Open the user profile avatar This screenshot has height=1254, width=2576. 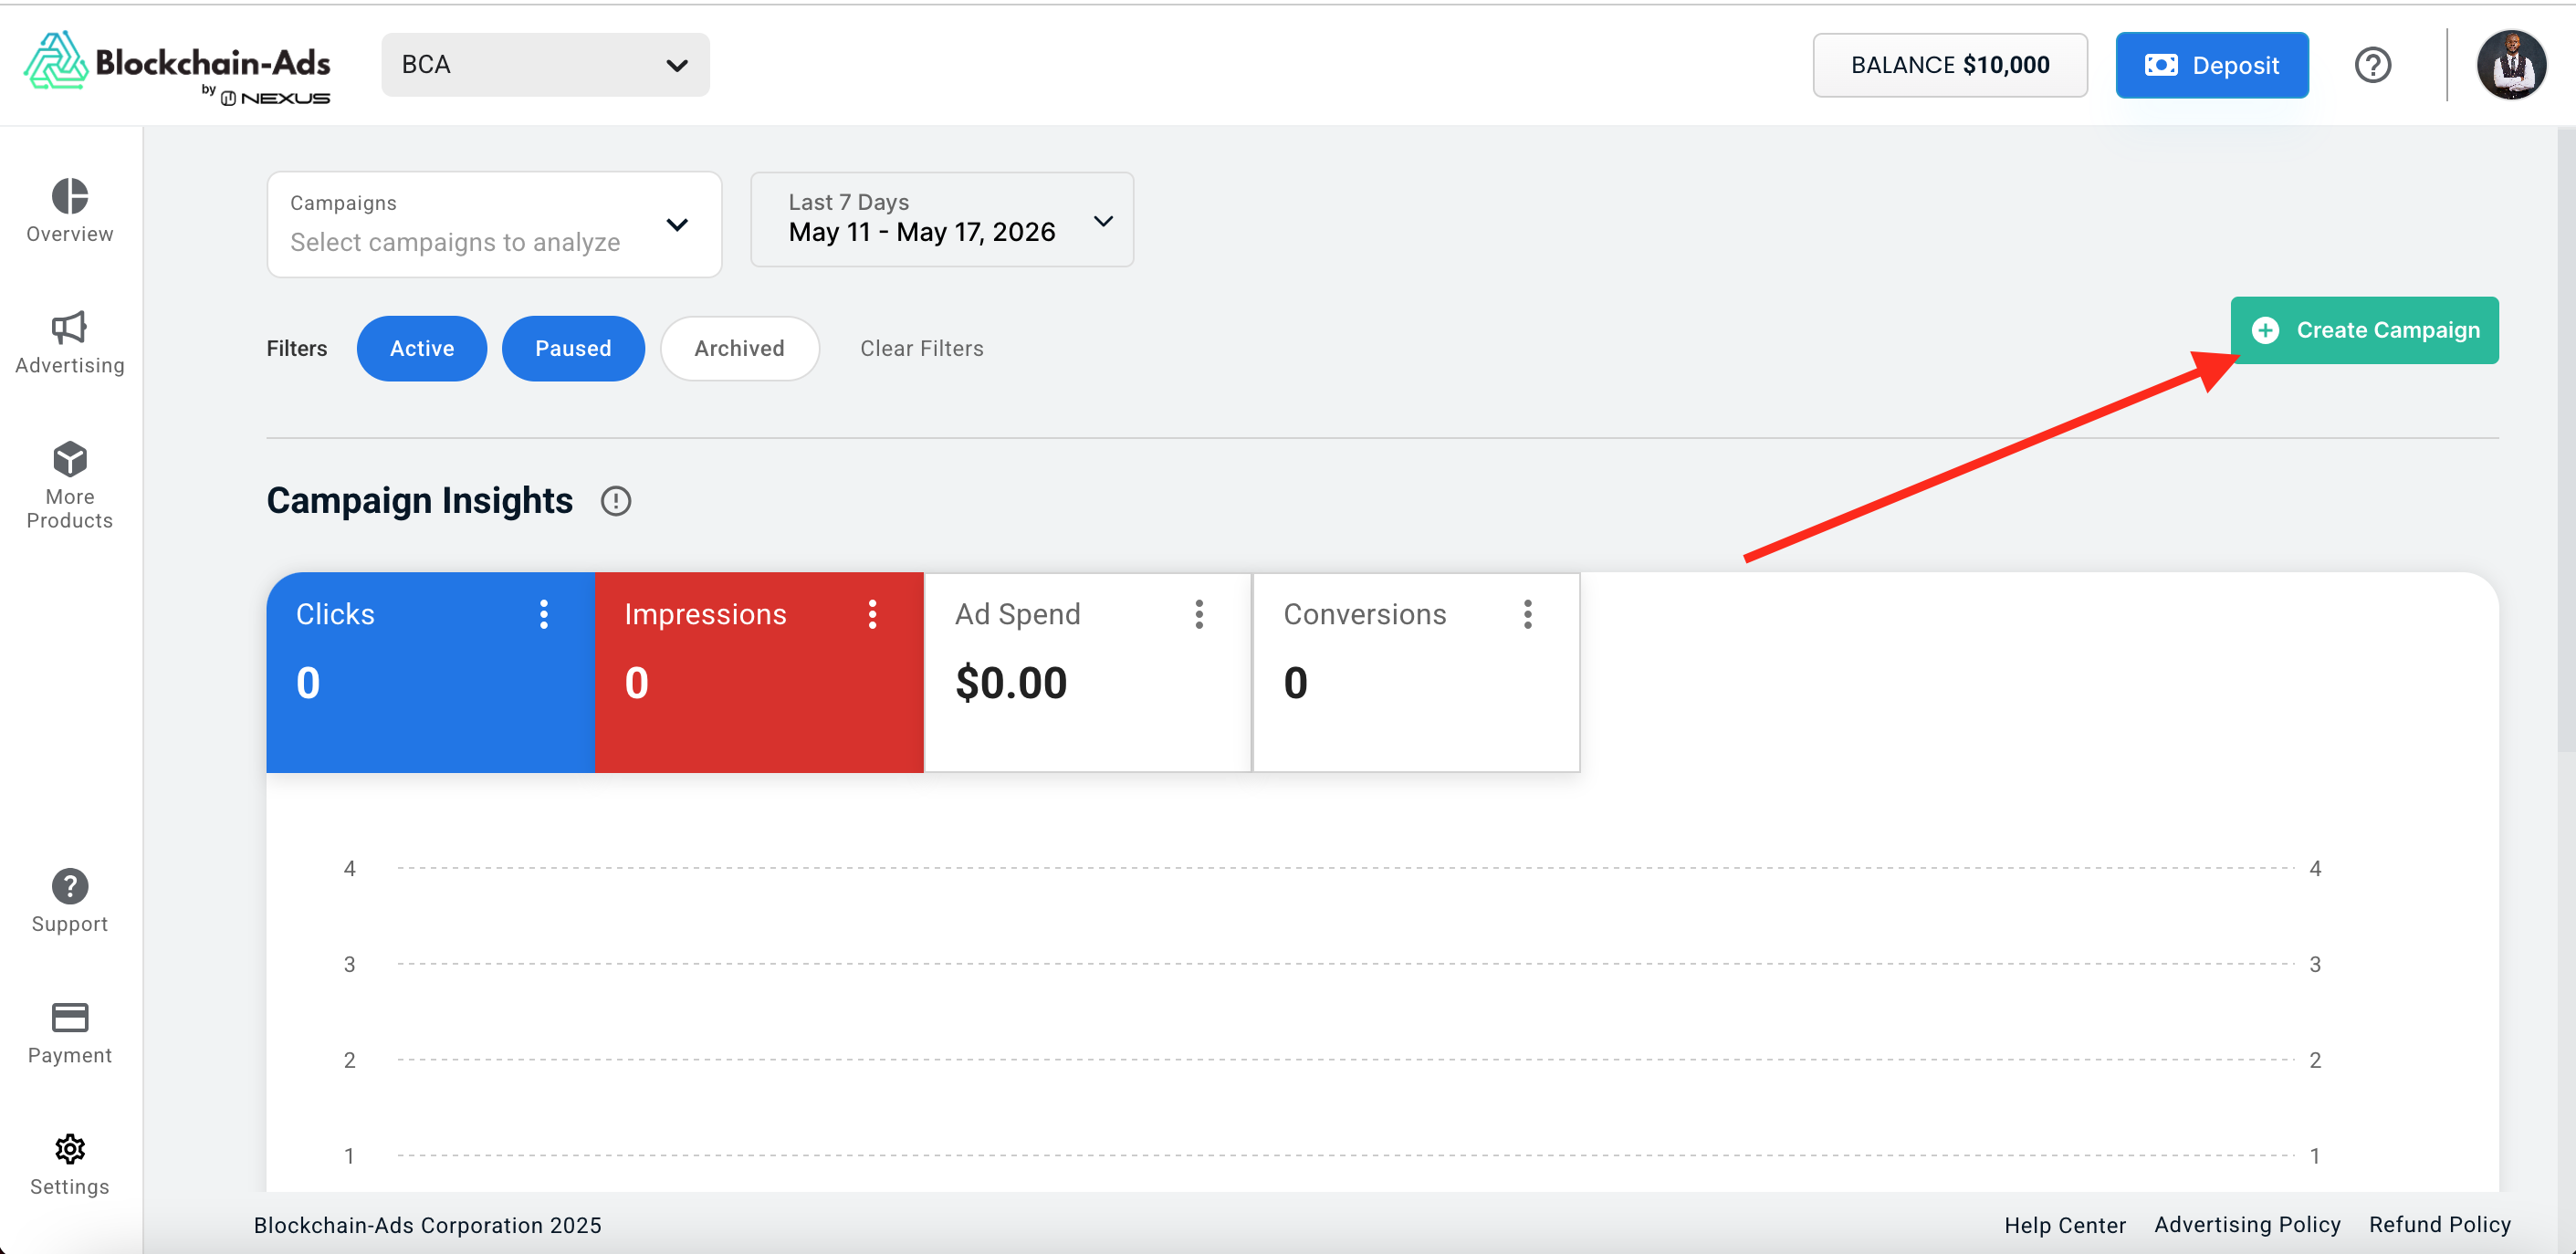[2511, 65]
